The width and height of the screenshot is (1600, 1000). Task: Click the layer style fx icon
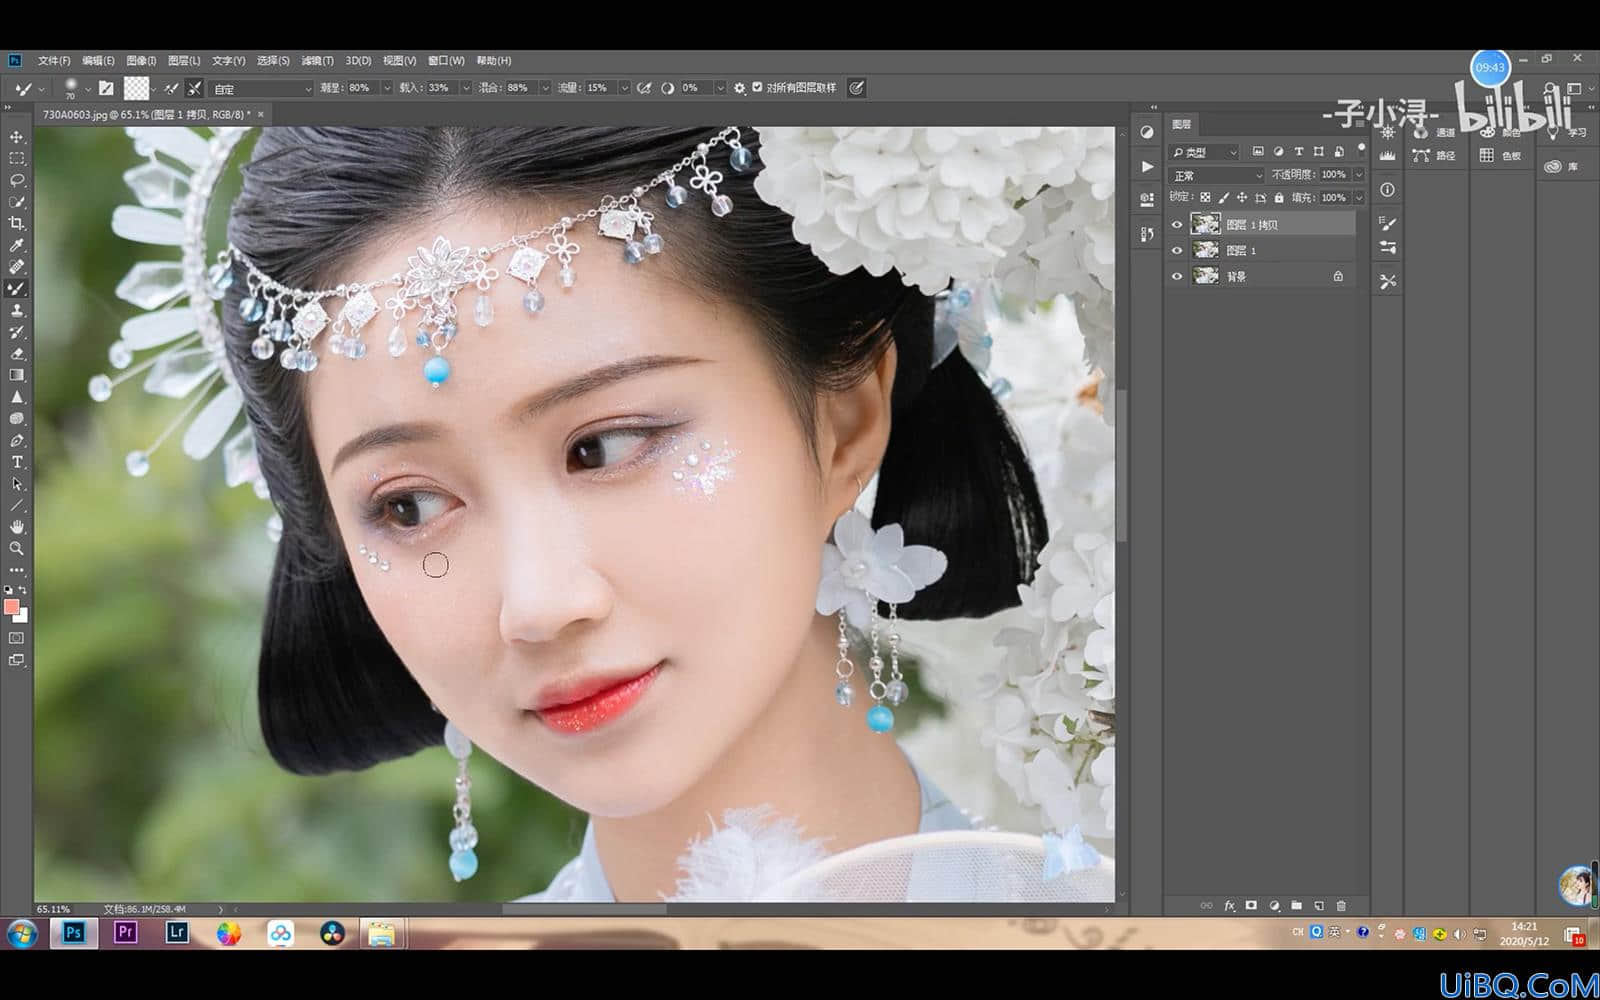[1230, 906]
